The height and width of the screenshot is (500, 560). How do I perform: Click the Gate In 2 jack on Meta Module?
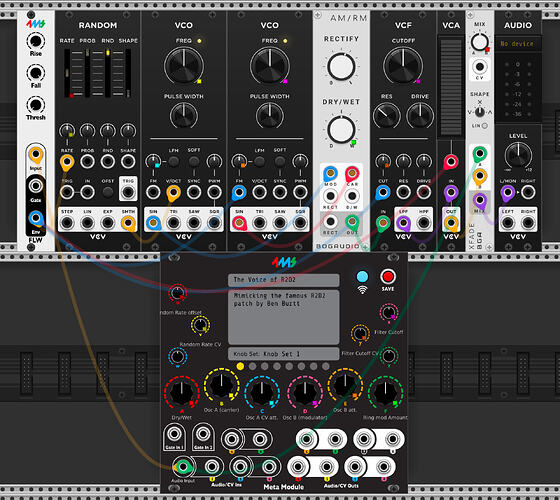click(203, 434)
